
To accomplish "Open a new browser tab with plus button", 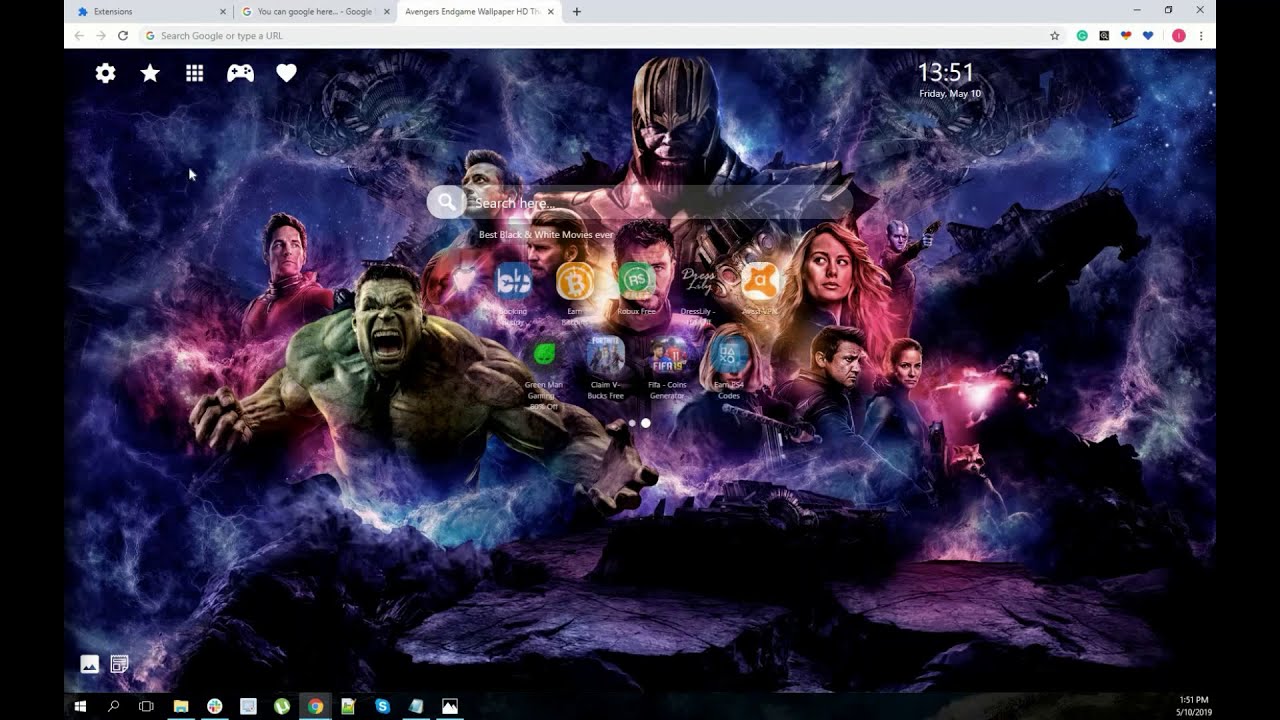I will pos(577,12).
